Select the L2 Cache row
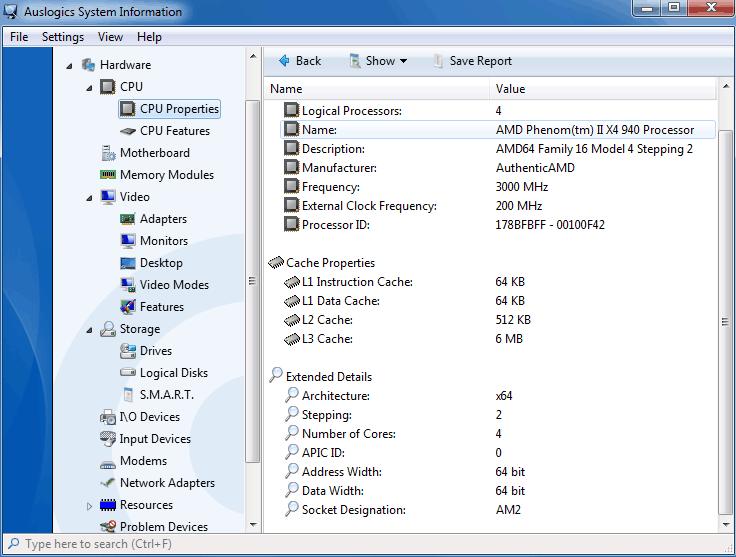The width and height of the screenshot is (736, 557). tap(498, 320)
